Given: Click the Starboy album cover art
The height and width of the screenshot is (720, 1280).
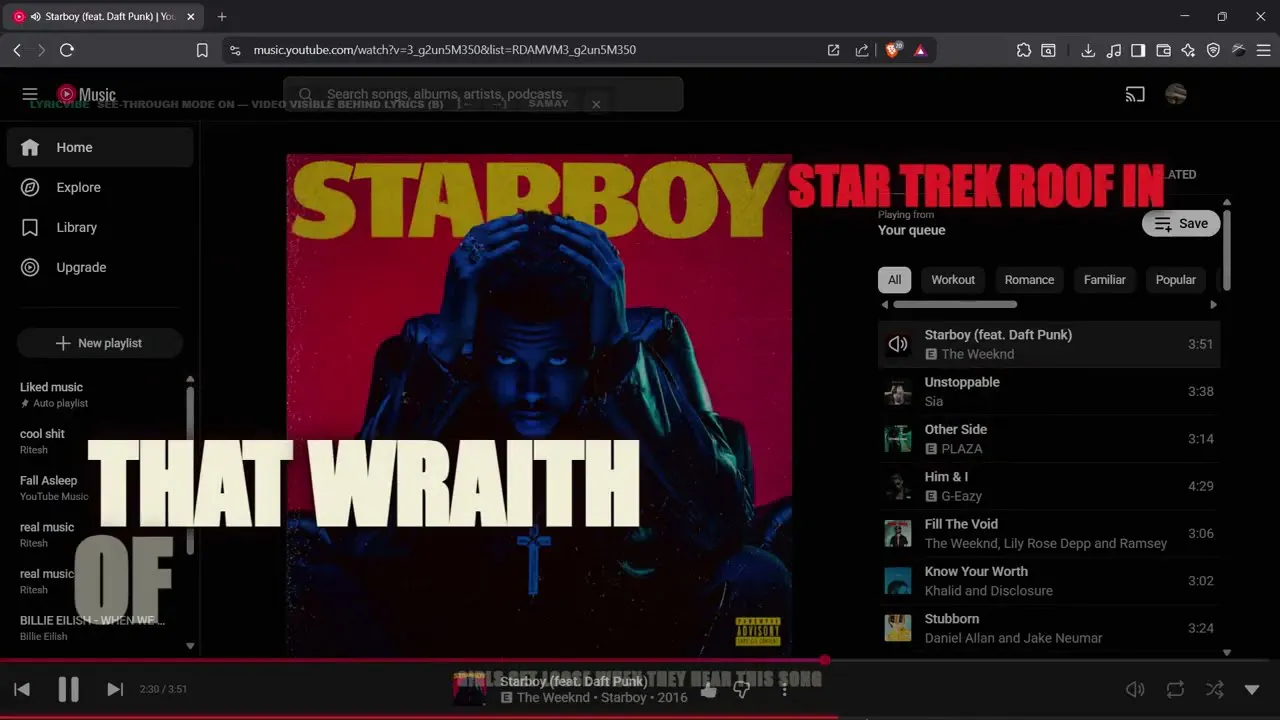Looking at the screenshot, I should [x=539, y=405].
